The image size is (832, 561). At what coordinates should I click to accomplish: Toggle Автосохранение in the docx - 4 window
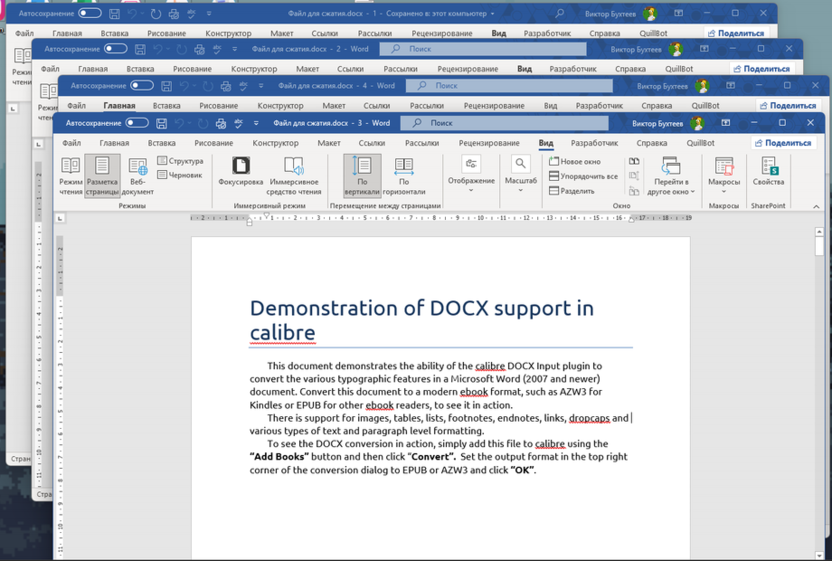(x=142, y=86)
